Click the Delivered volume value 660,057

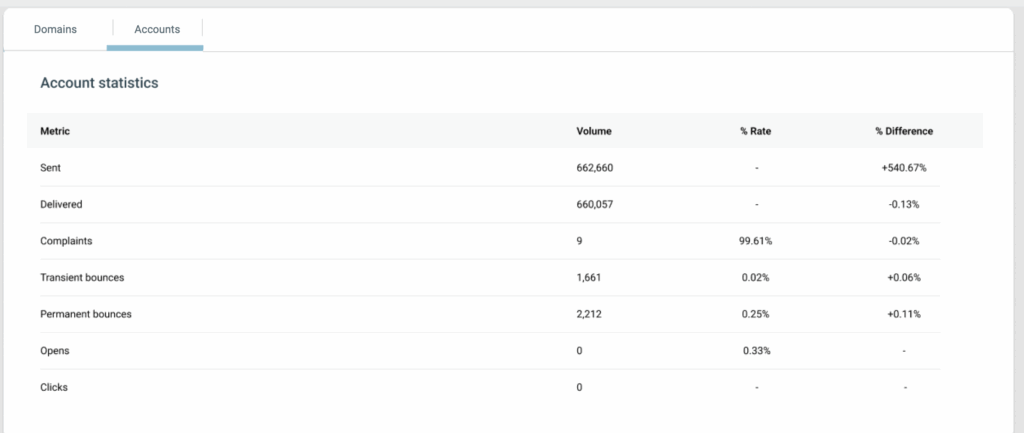(595, 204)
